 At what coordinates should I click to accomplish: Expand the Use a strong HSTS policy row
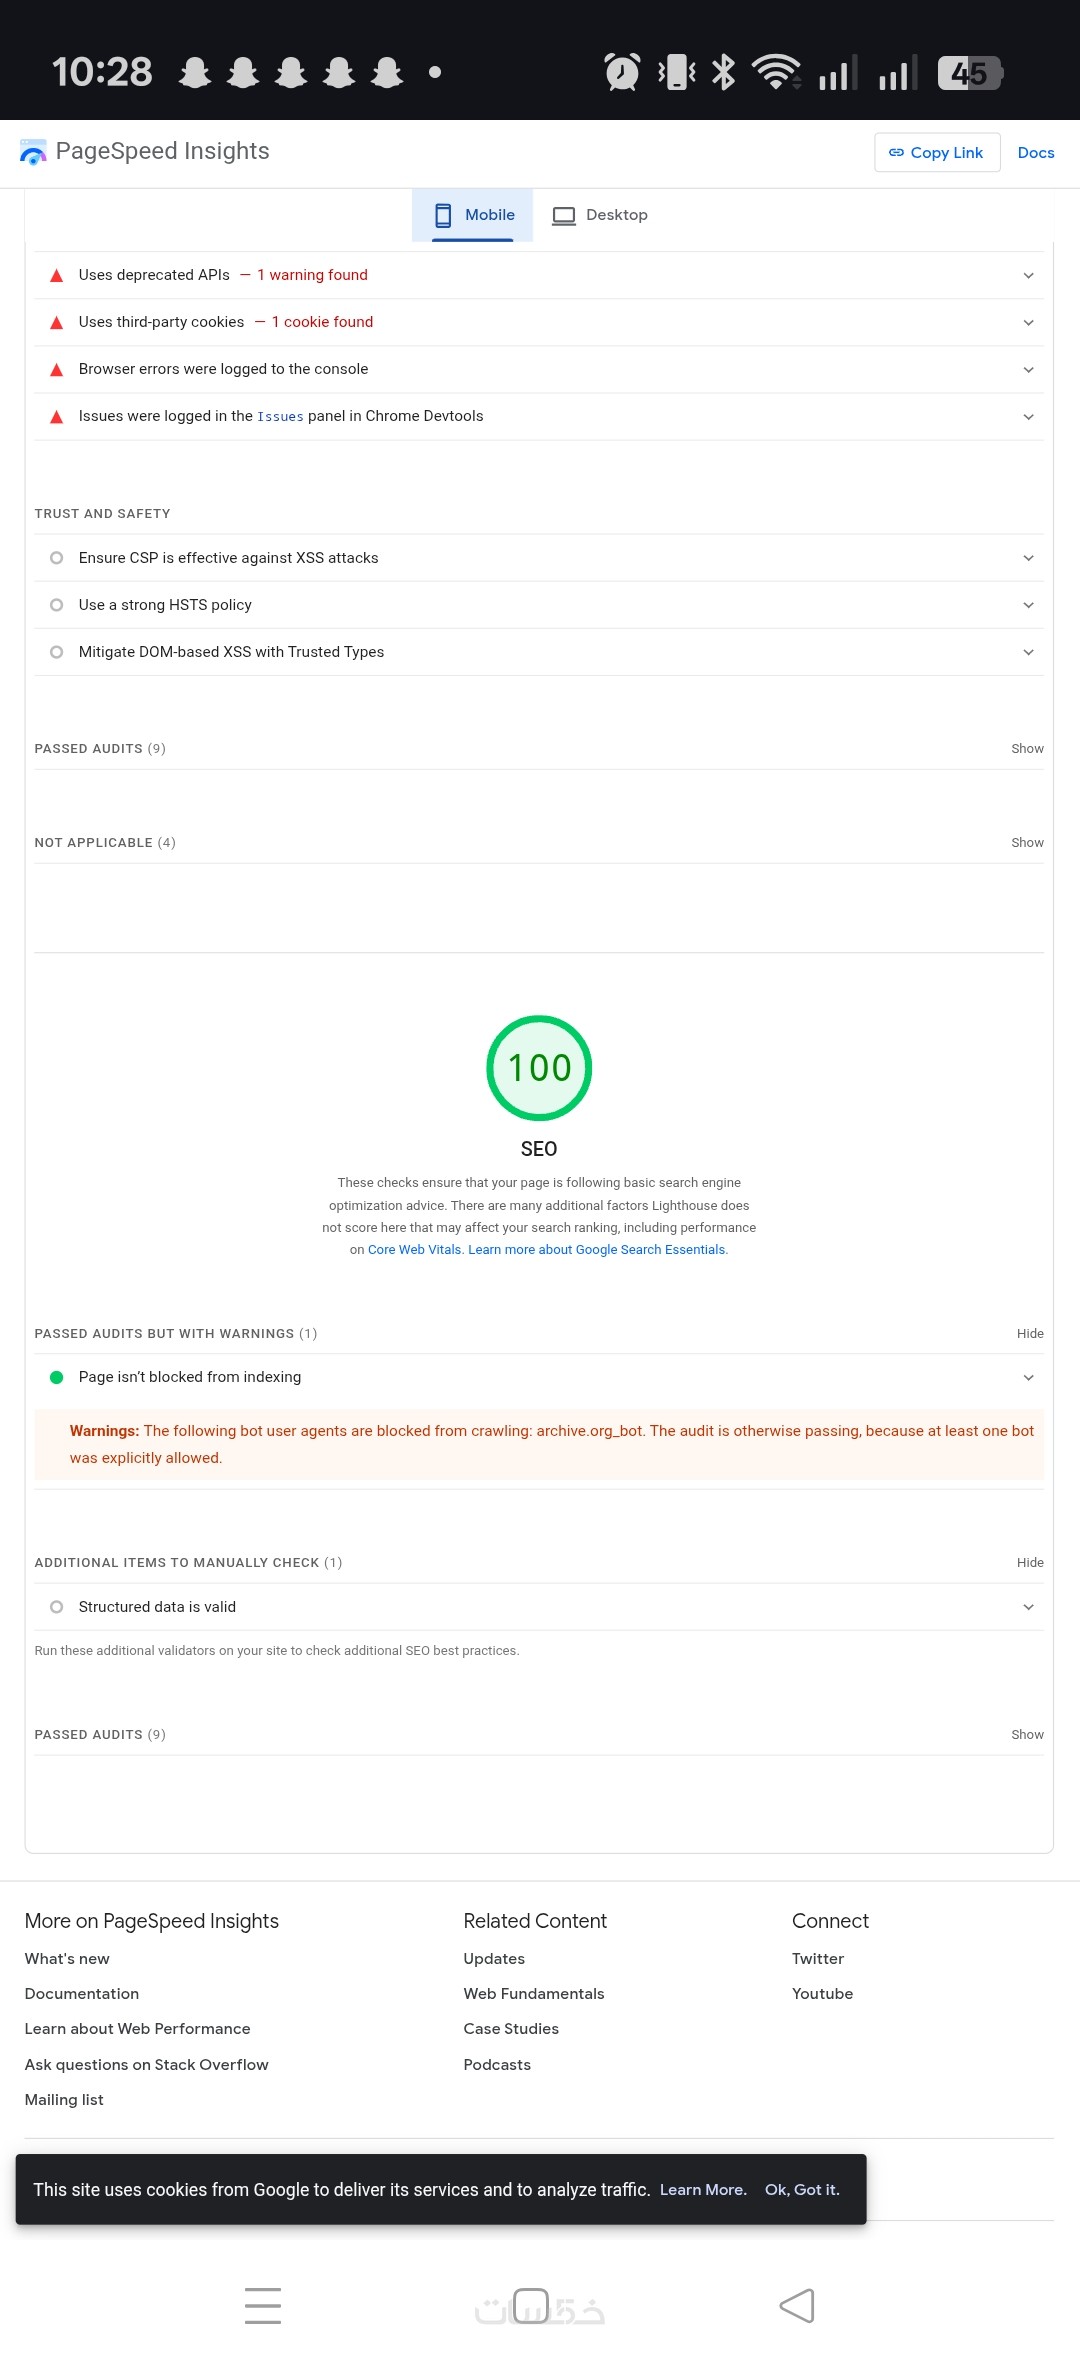click(x=1028, y=605)
